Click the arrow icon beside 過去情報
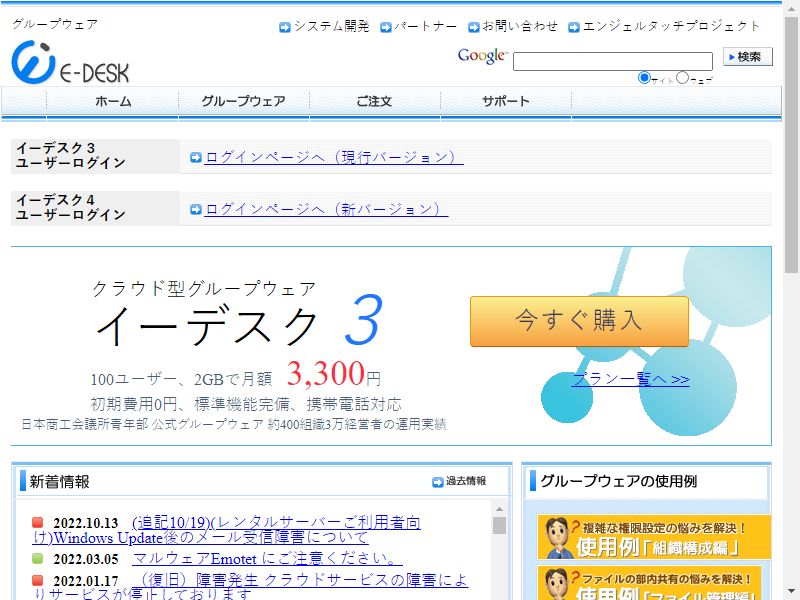800x600 pixels. coord(437,482)
